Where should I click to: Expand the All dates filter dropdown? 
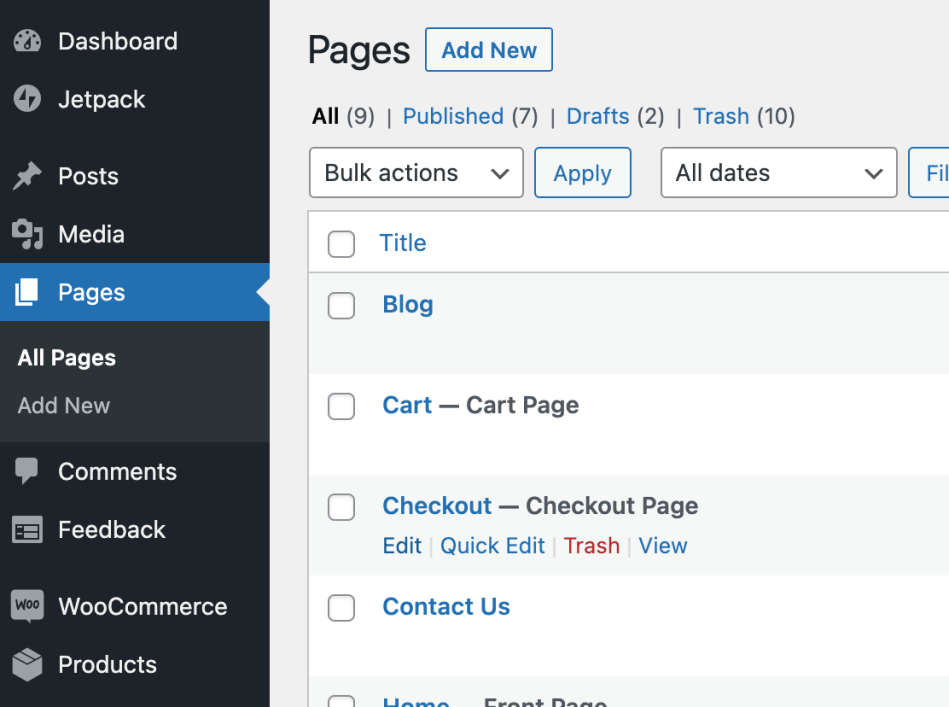(778, 173)
